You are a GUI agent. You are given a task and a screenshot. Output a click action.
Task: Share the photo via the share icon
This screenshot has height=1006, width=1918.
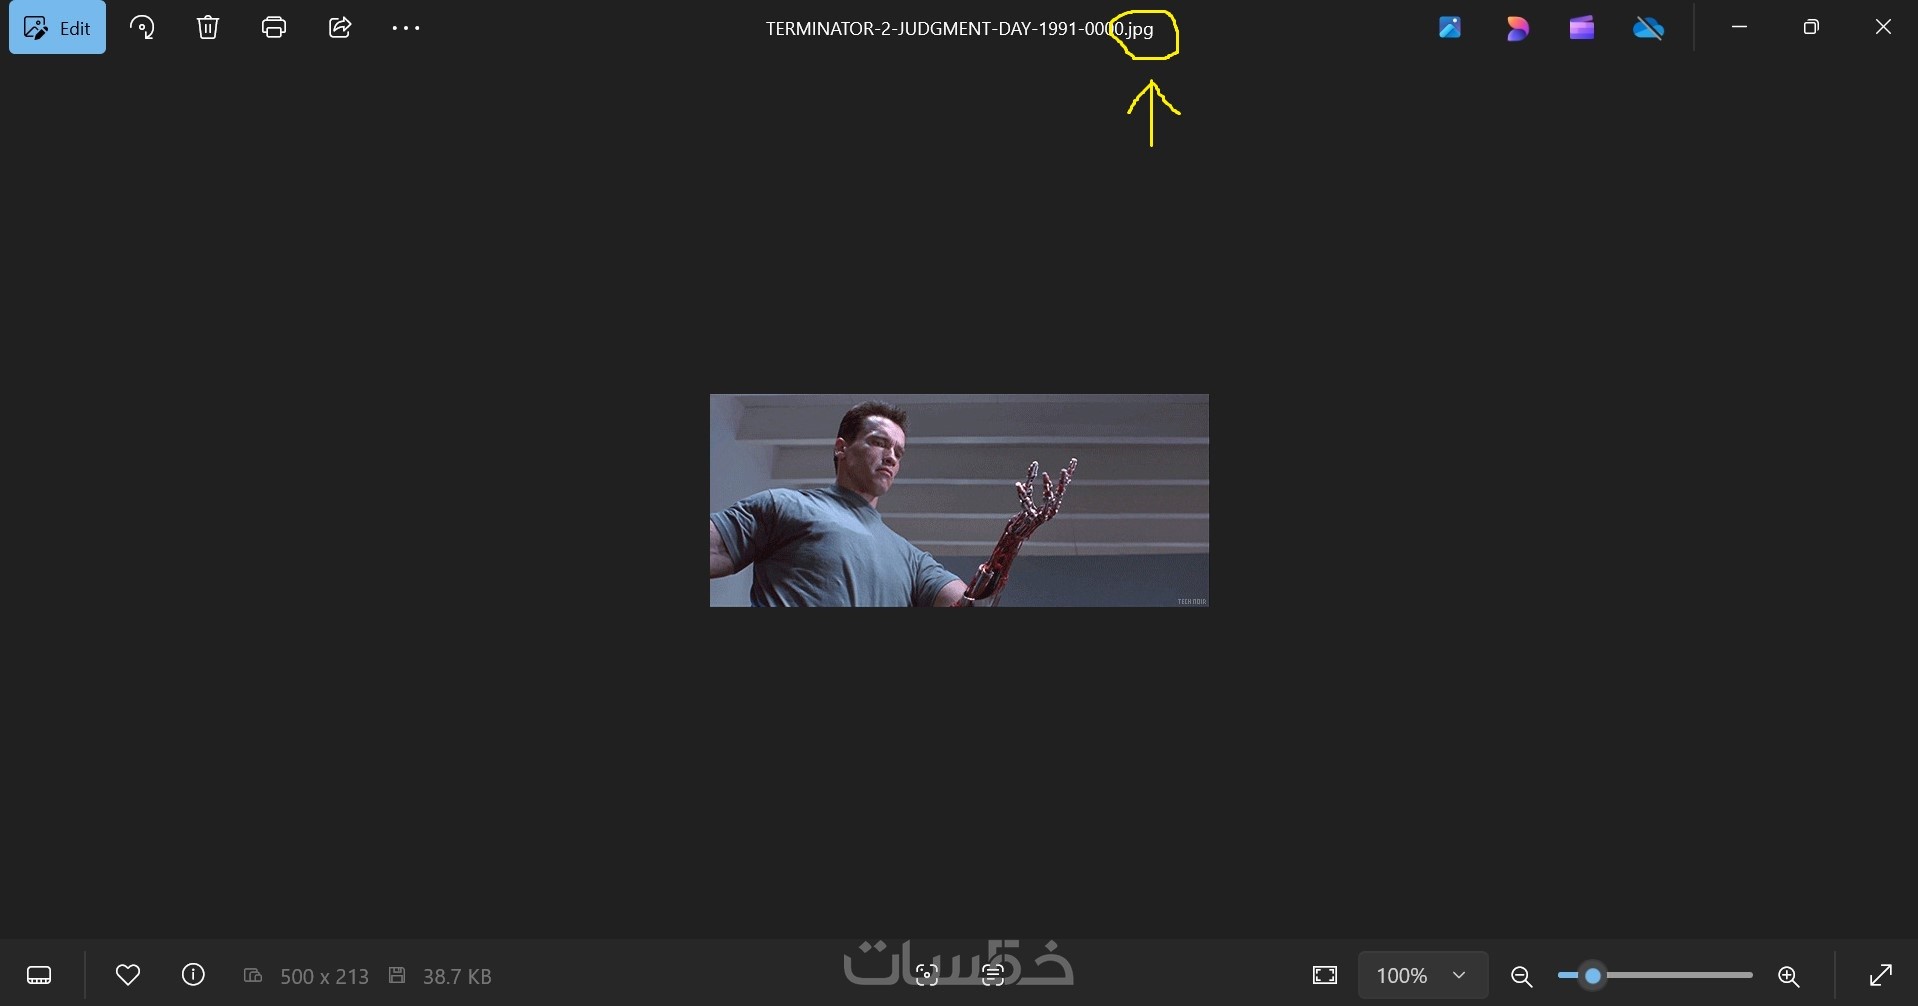[x=340, y=28]
